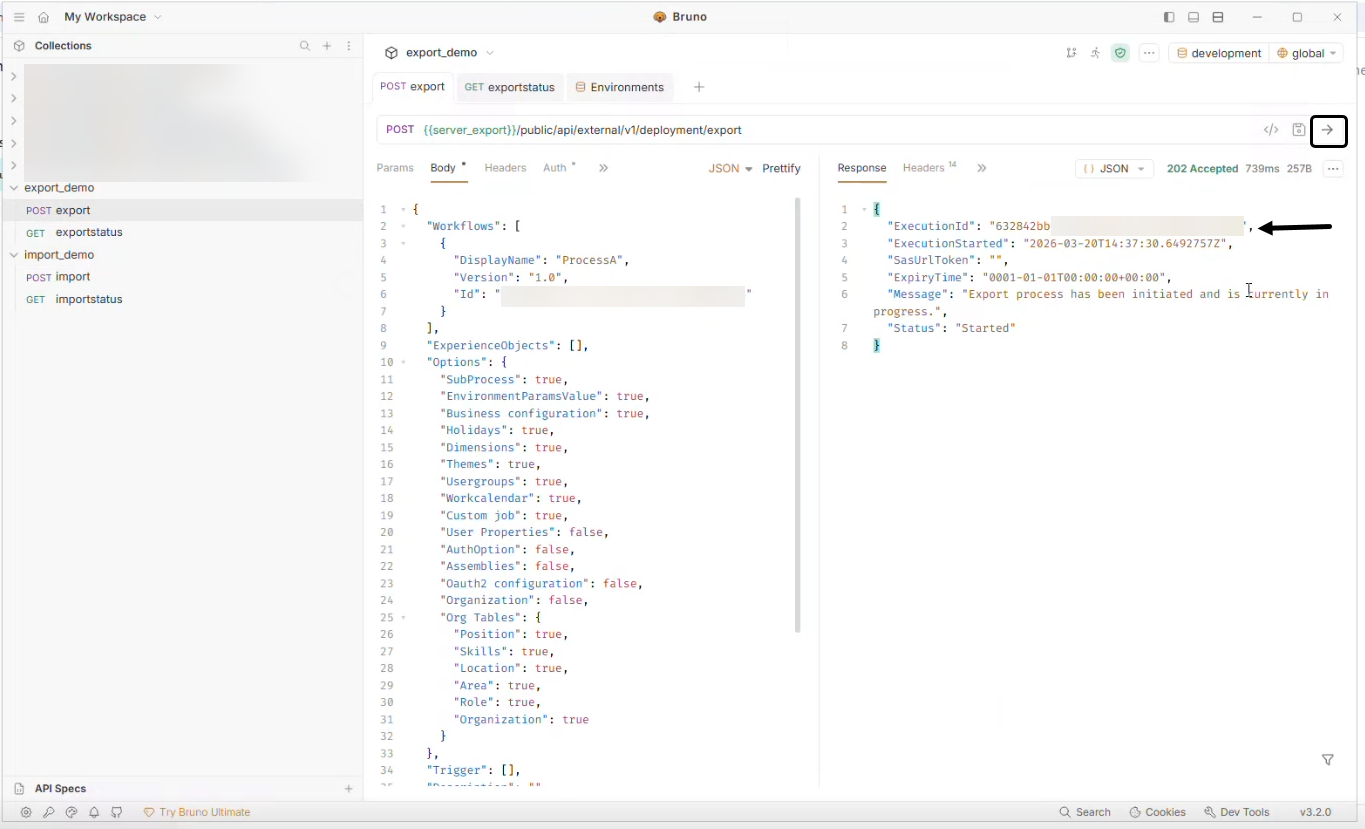Open the key icon in status bar
Image resolution: width=1365 pixels, height=829 pixels.
pyautogui.click(x=48, y=812)
